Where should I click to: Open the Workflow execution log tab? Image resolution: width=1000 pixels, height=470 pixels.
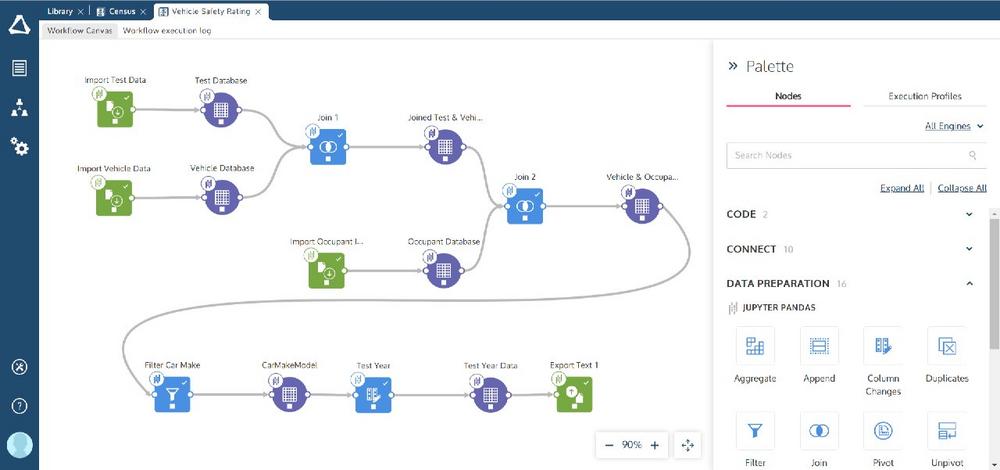pos(166,31)
